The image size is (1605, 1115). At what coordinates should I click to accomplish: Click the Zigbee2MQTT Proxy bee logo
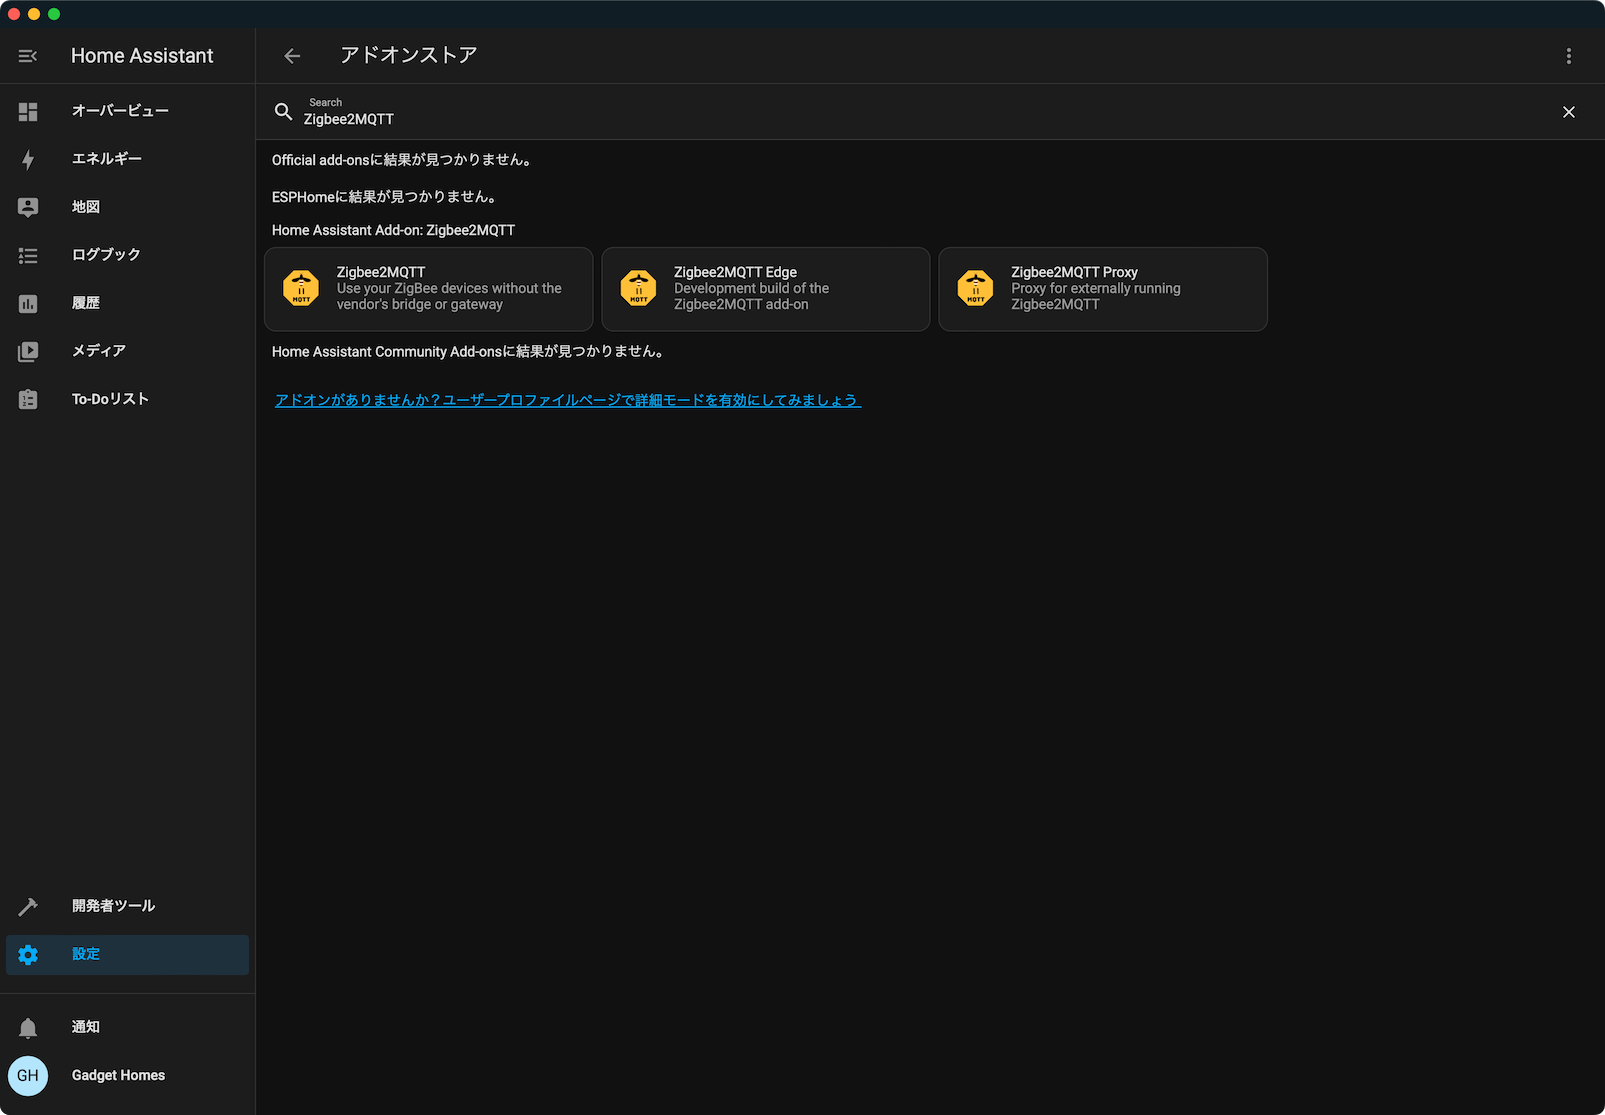click(x=975, y=288)
